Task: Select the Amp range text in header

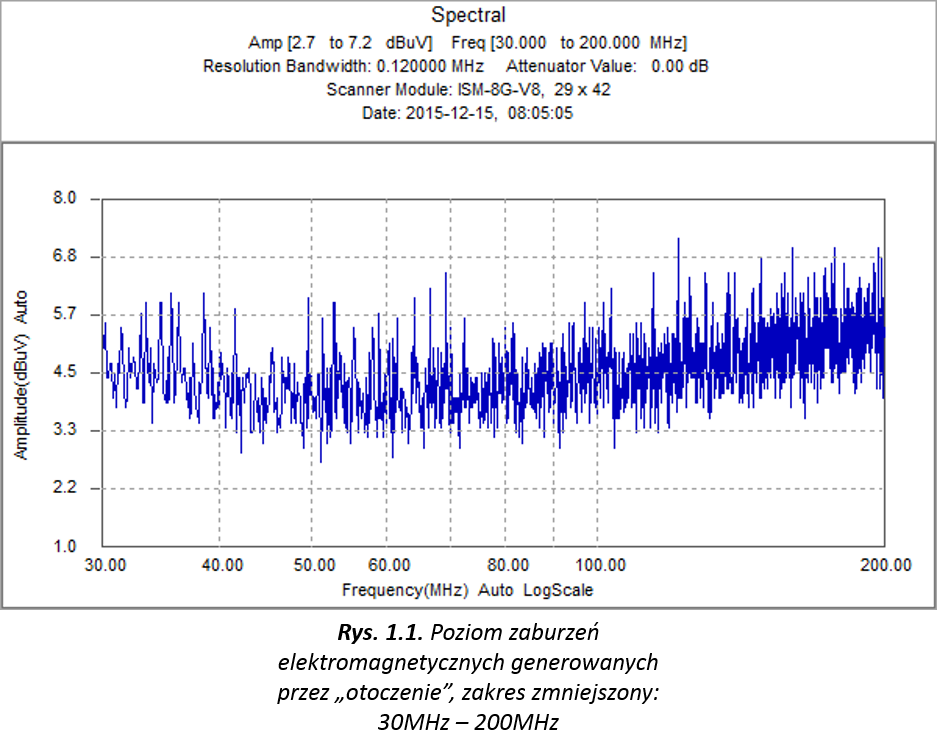Action: click(340, 42)
